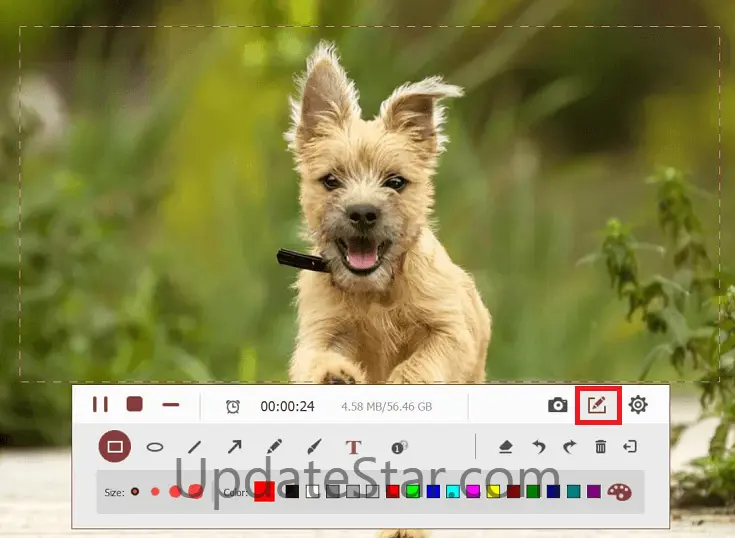Pick the magenta color swatch
The height and width of the screenshot is (538, 735).
(473, 491)
